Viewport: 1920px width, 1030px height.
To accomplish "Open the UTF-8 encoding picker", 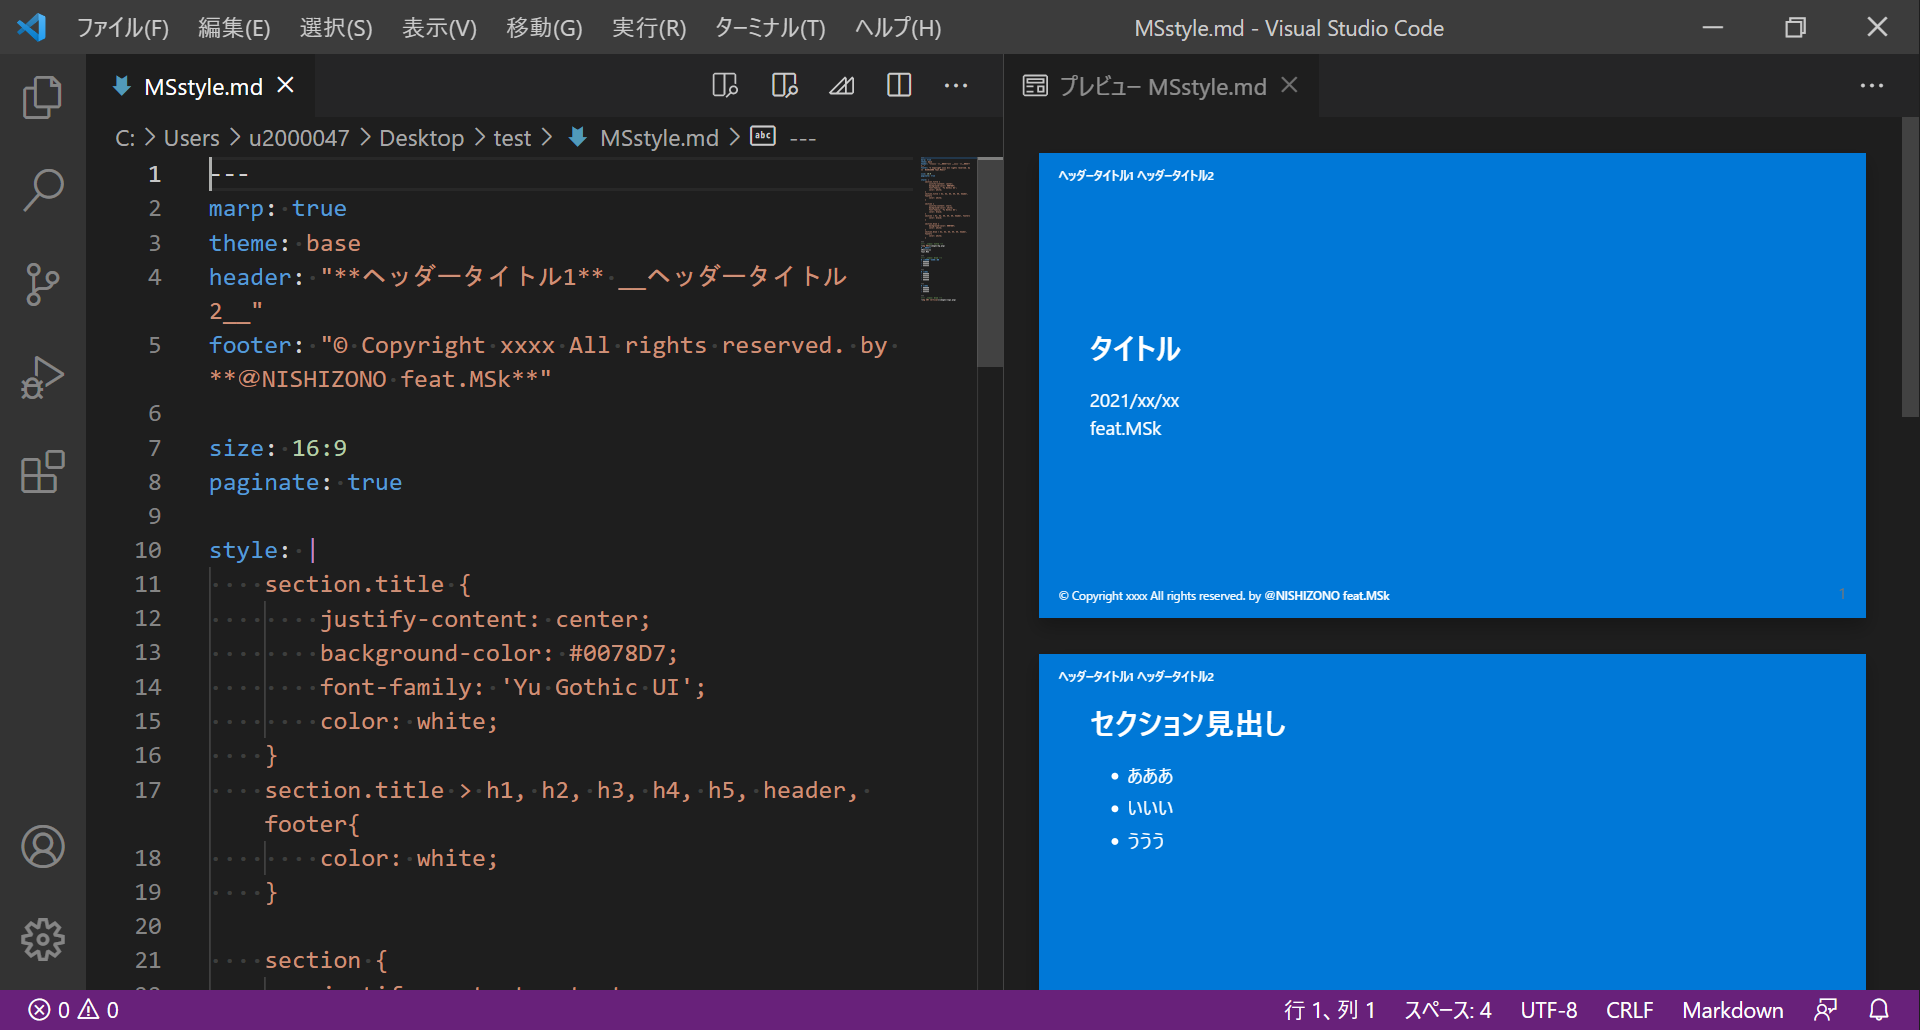I will tap(1549, 1010).
